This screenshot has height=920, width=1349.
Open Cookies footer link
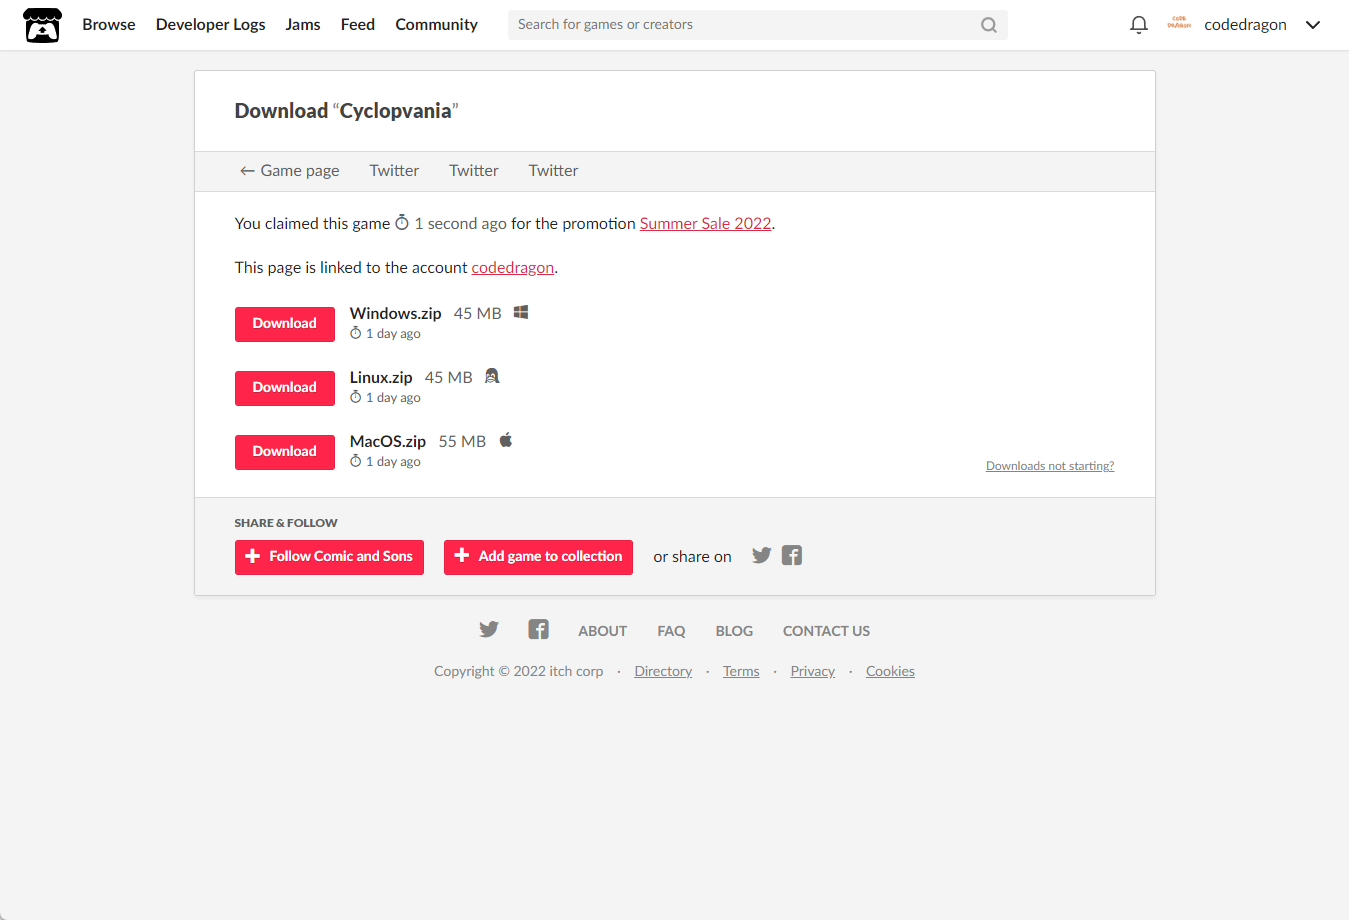click(890, 671)
